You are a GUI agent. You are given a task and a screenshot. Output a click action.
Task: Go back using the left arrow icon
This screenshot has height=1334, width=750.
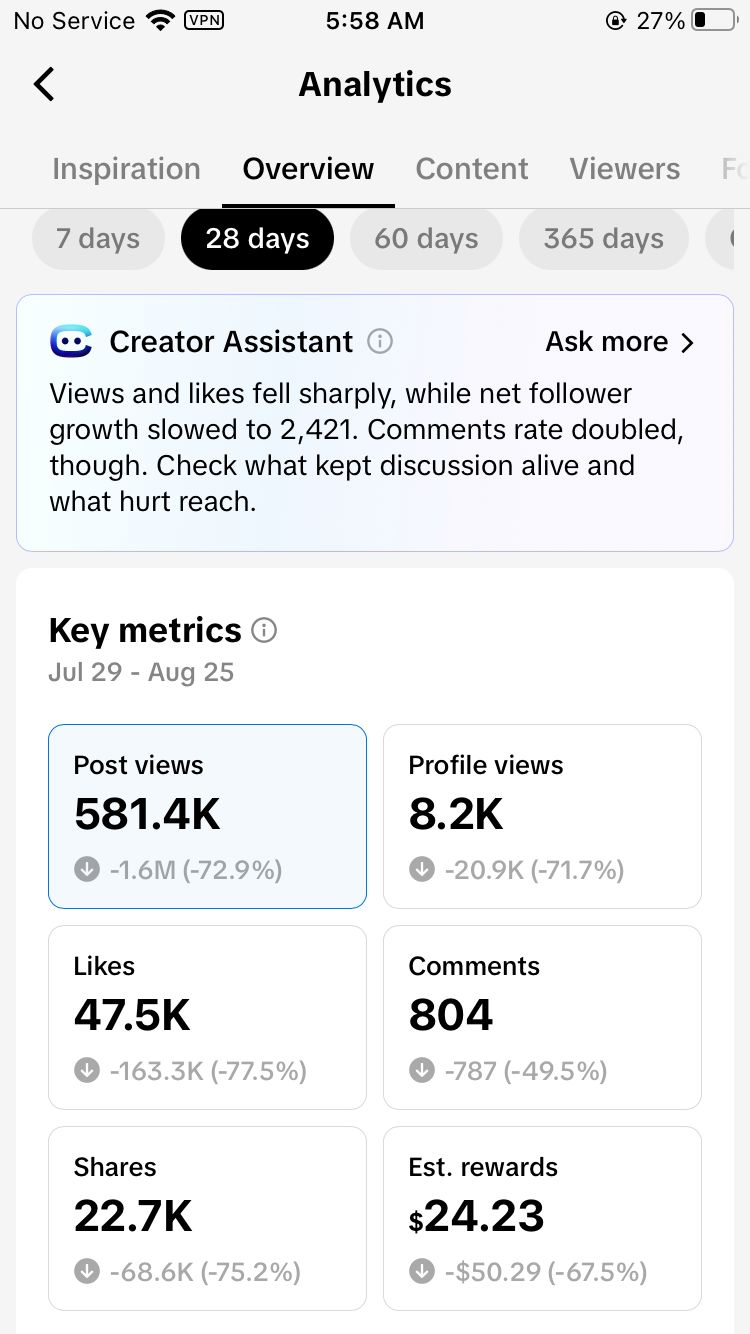[x=44, y=84]
